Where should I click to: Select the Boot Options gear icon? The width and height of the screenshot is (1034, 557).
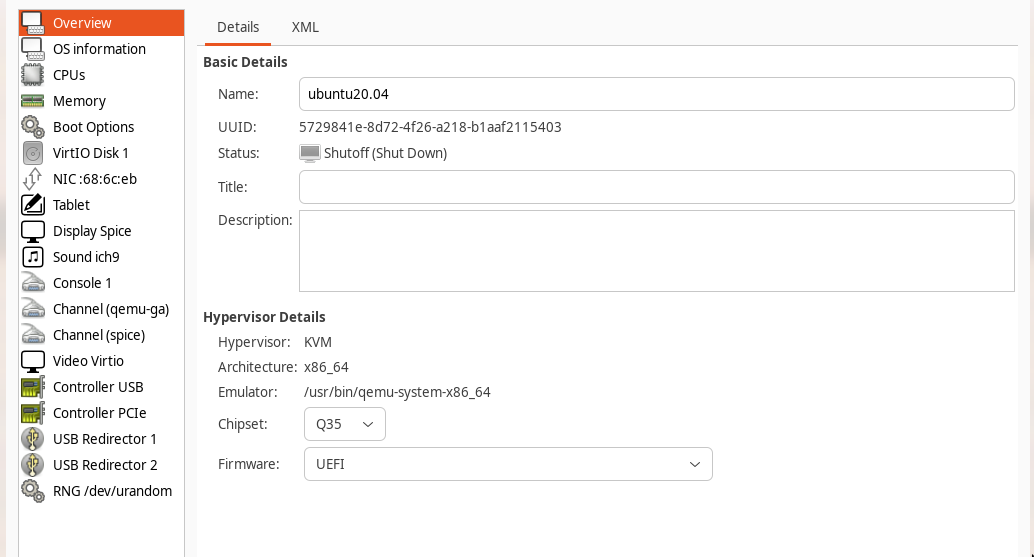pos(33,127)
